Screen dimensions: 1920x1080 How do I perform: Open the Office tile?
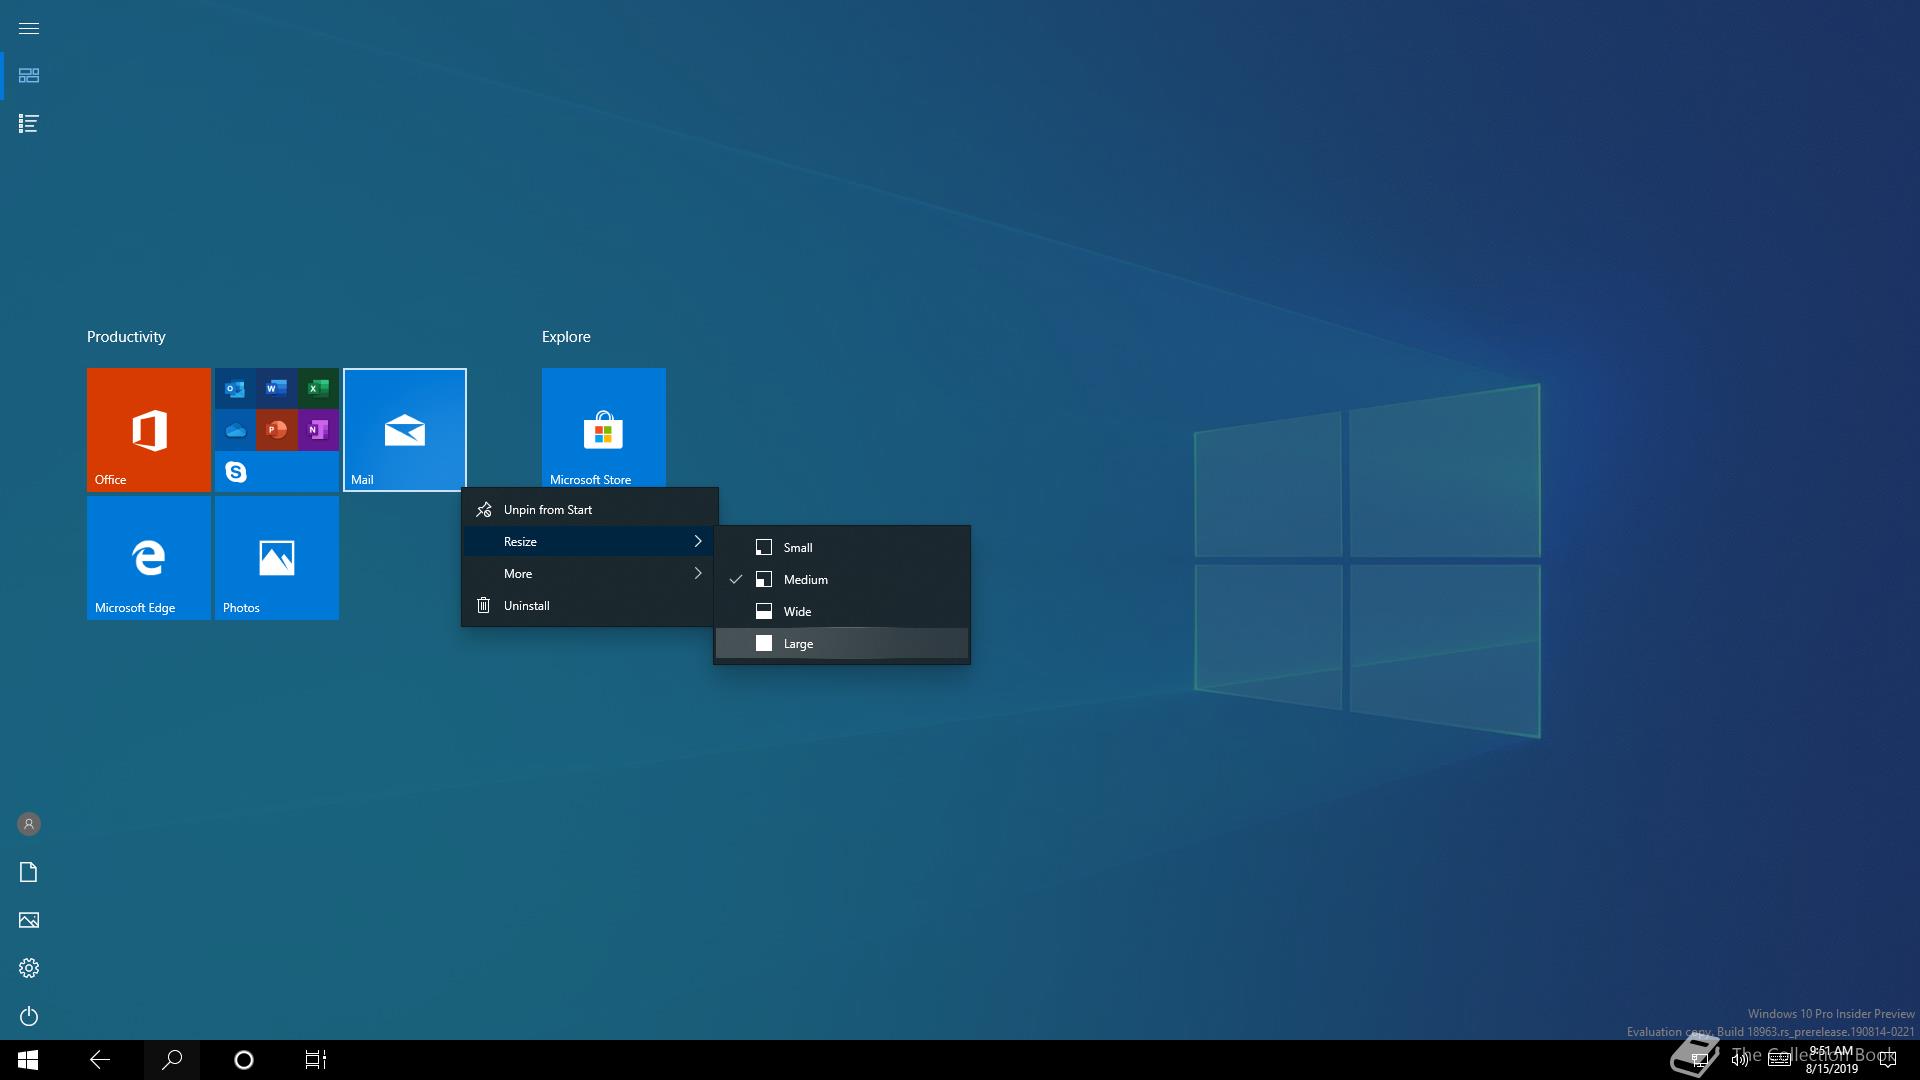pos(149,430)
